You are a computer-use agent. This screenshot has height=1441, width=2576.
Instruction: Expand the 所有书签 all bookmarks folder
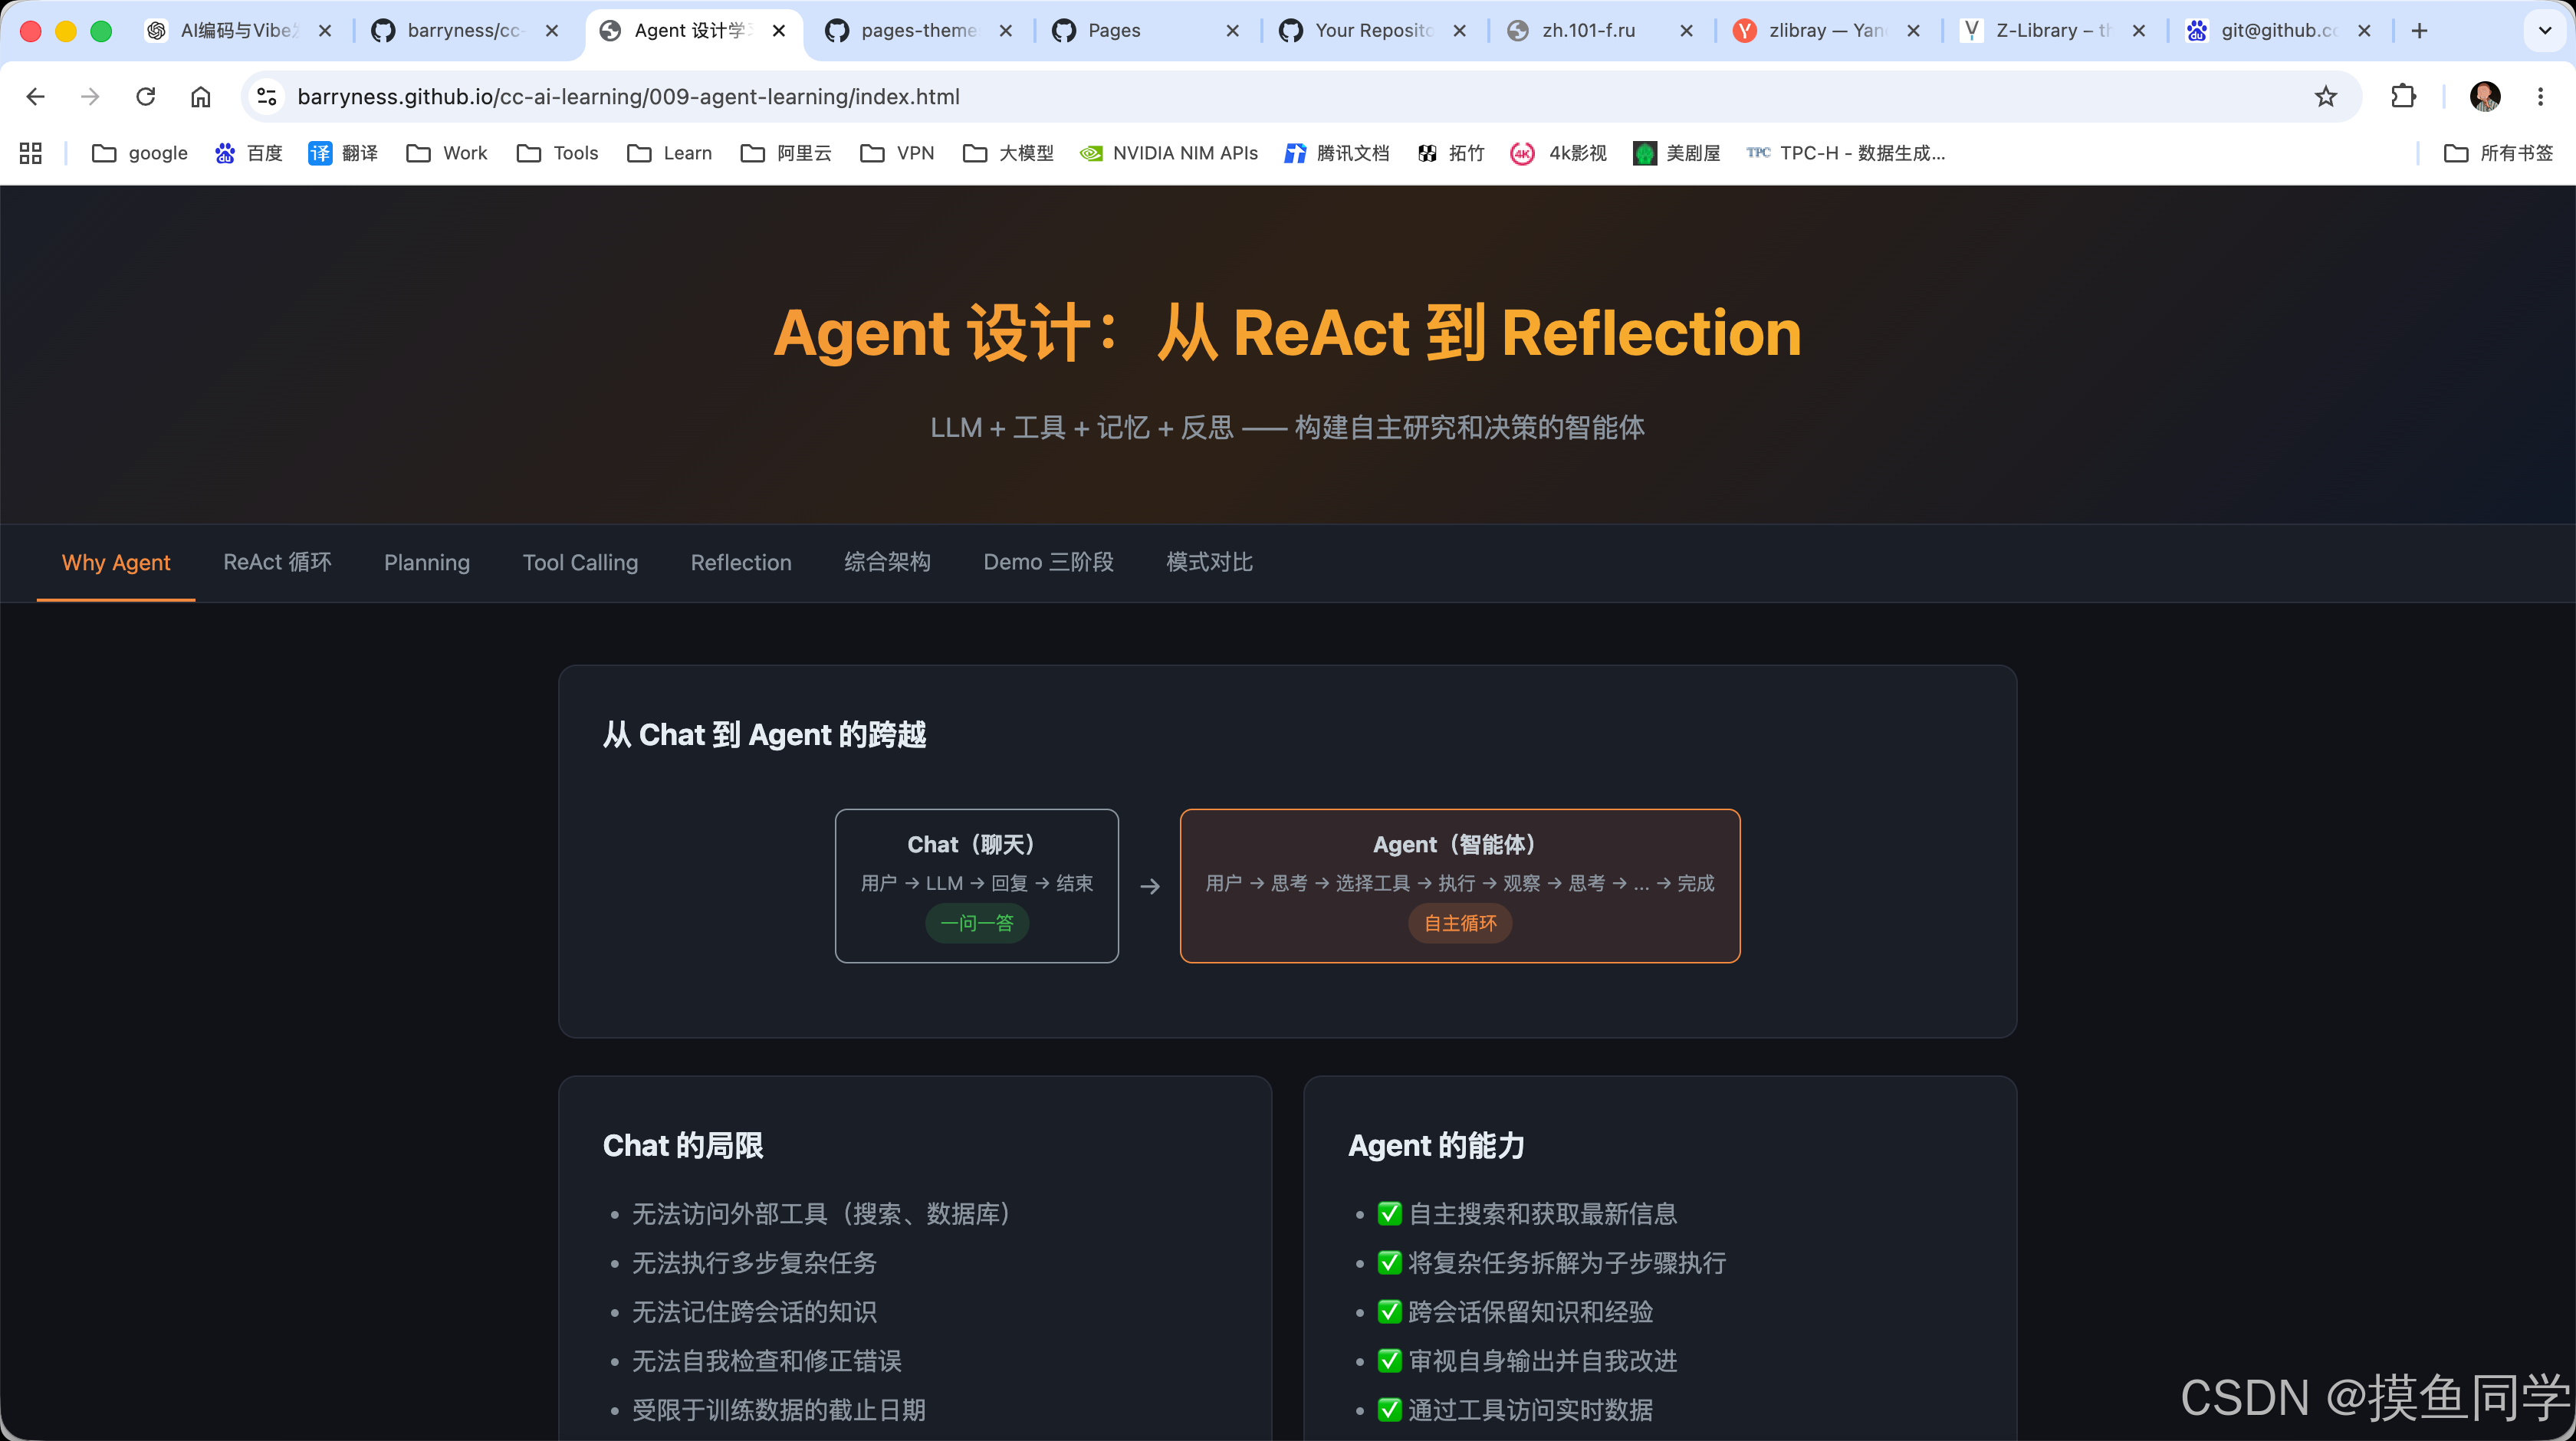(2498, 153)
